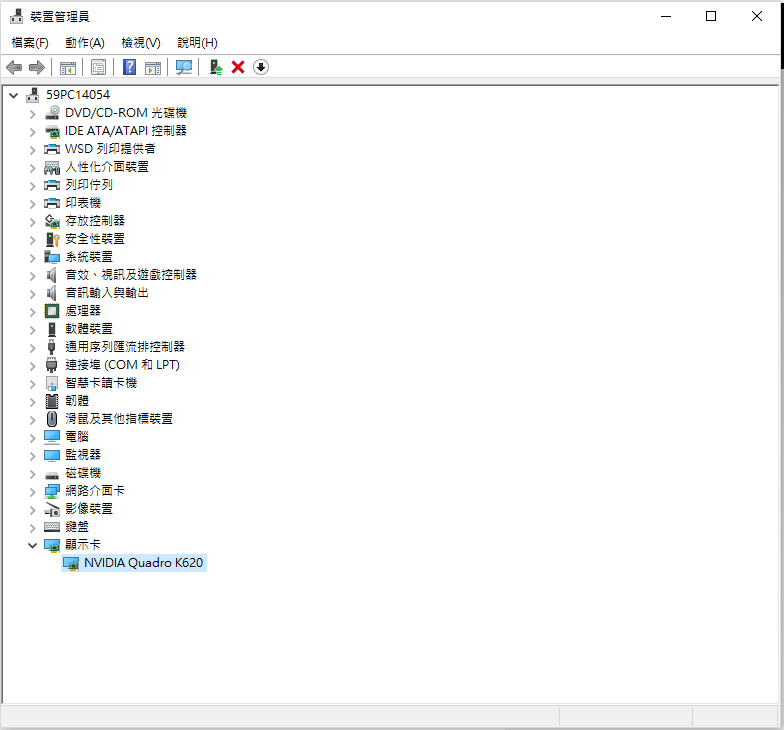Expand the 列印佇列 node
The height and width of the screenshot is (730, 784).
coord(32,186)
